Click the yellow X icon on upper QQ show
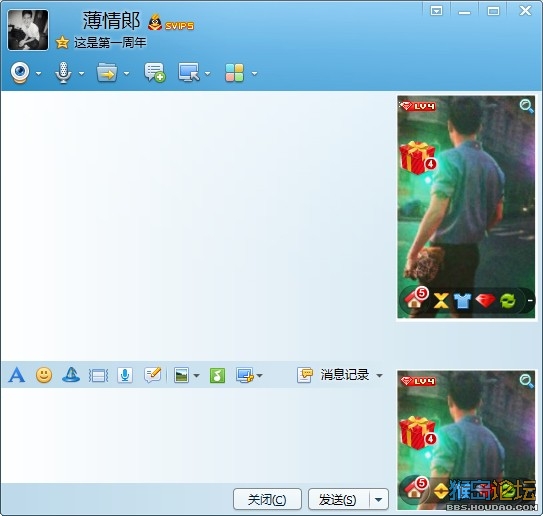 441,301
